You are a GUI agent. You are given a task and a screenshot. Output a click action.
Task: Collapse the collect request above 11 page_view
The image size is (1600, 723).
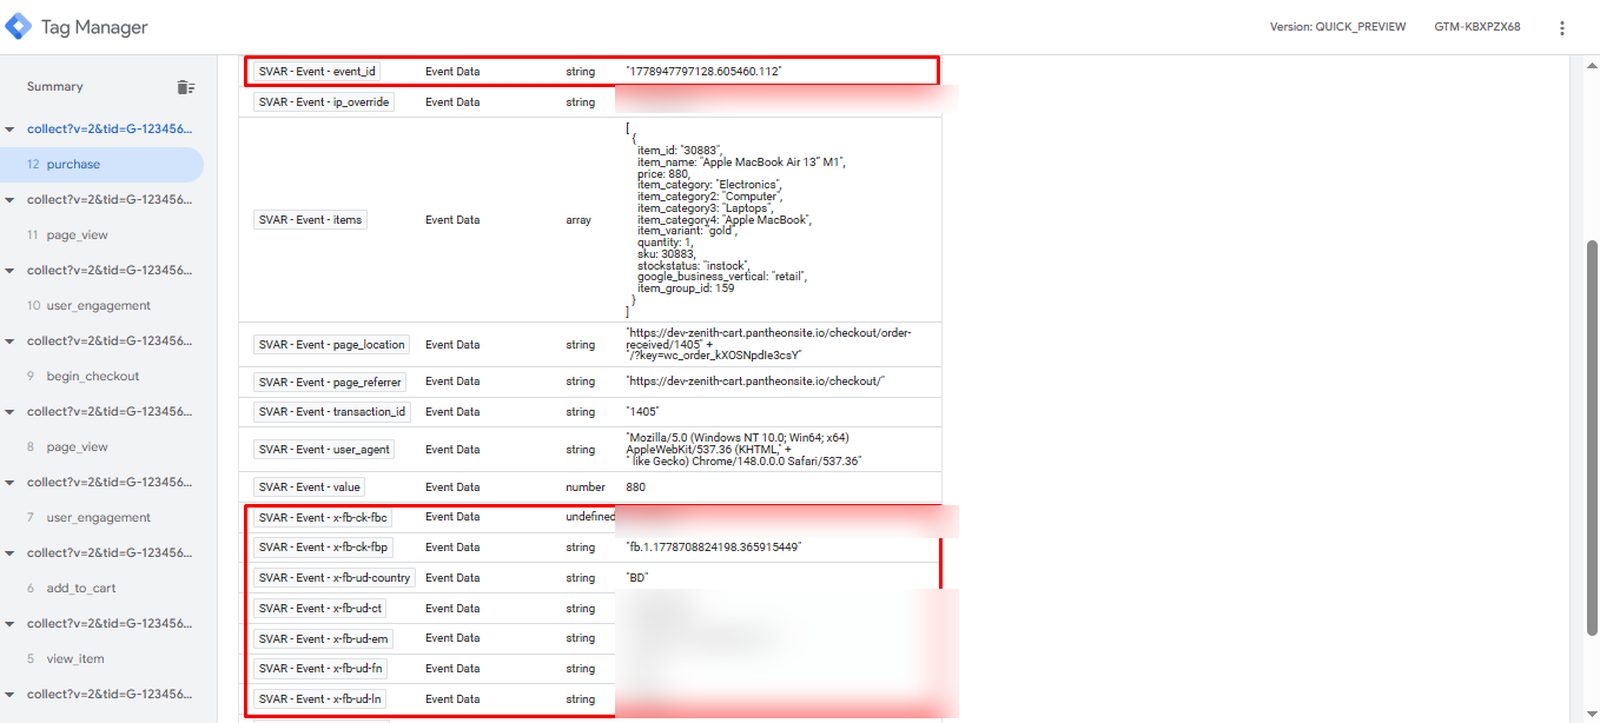coord(10,200)
